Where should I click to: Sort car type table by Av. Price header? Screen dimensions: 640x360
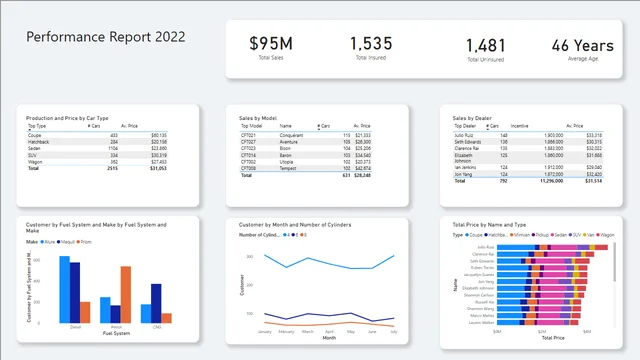(x=129, y=126)
